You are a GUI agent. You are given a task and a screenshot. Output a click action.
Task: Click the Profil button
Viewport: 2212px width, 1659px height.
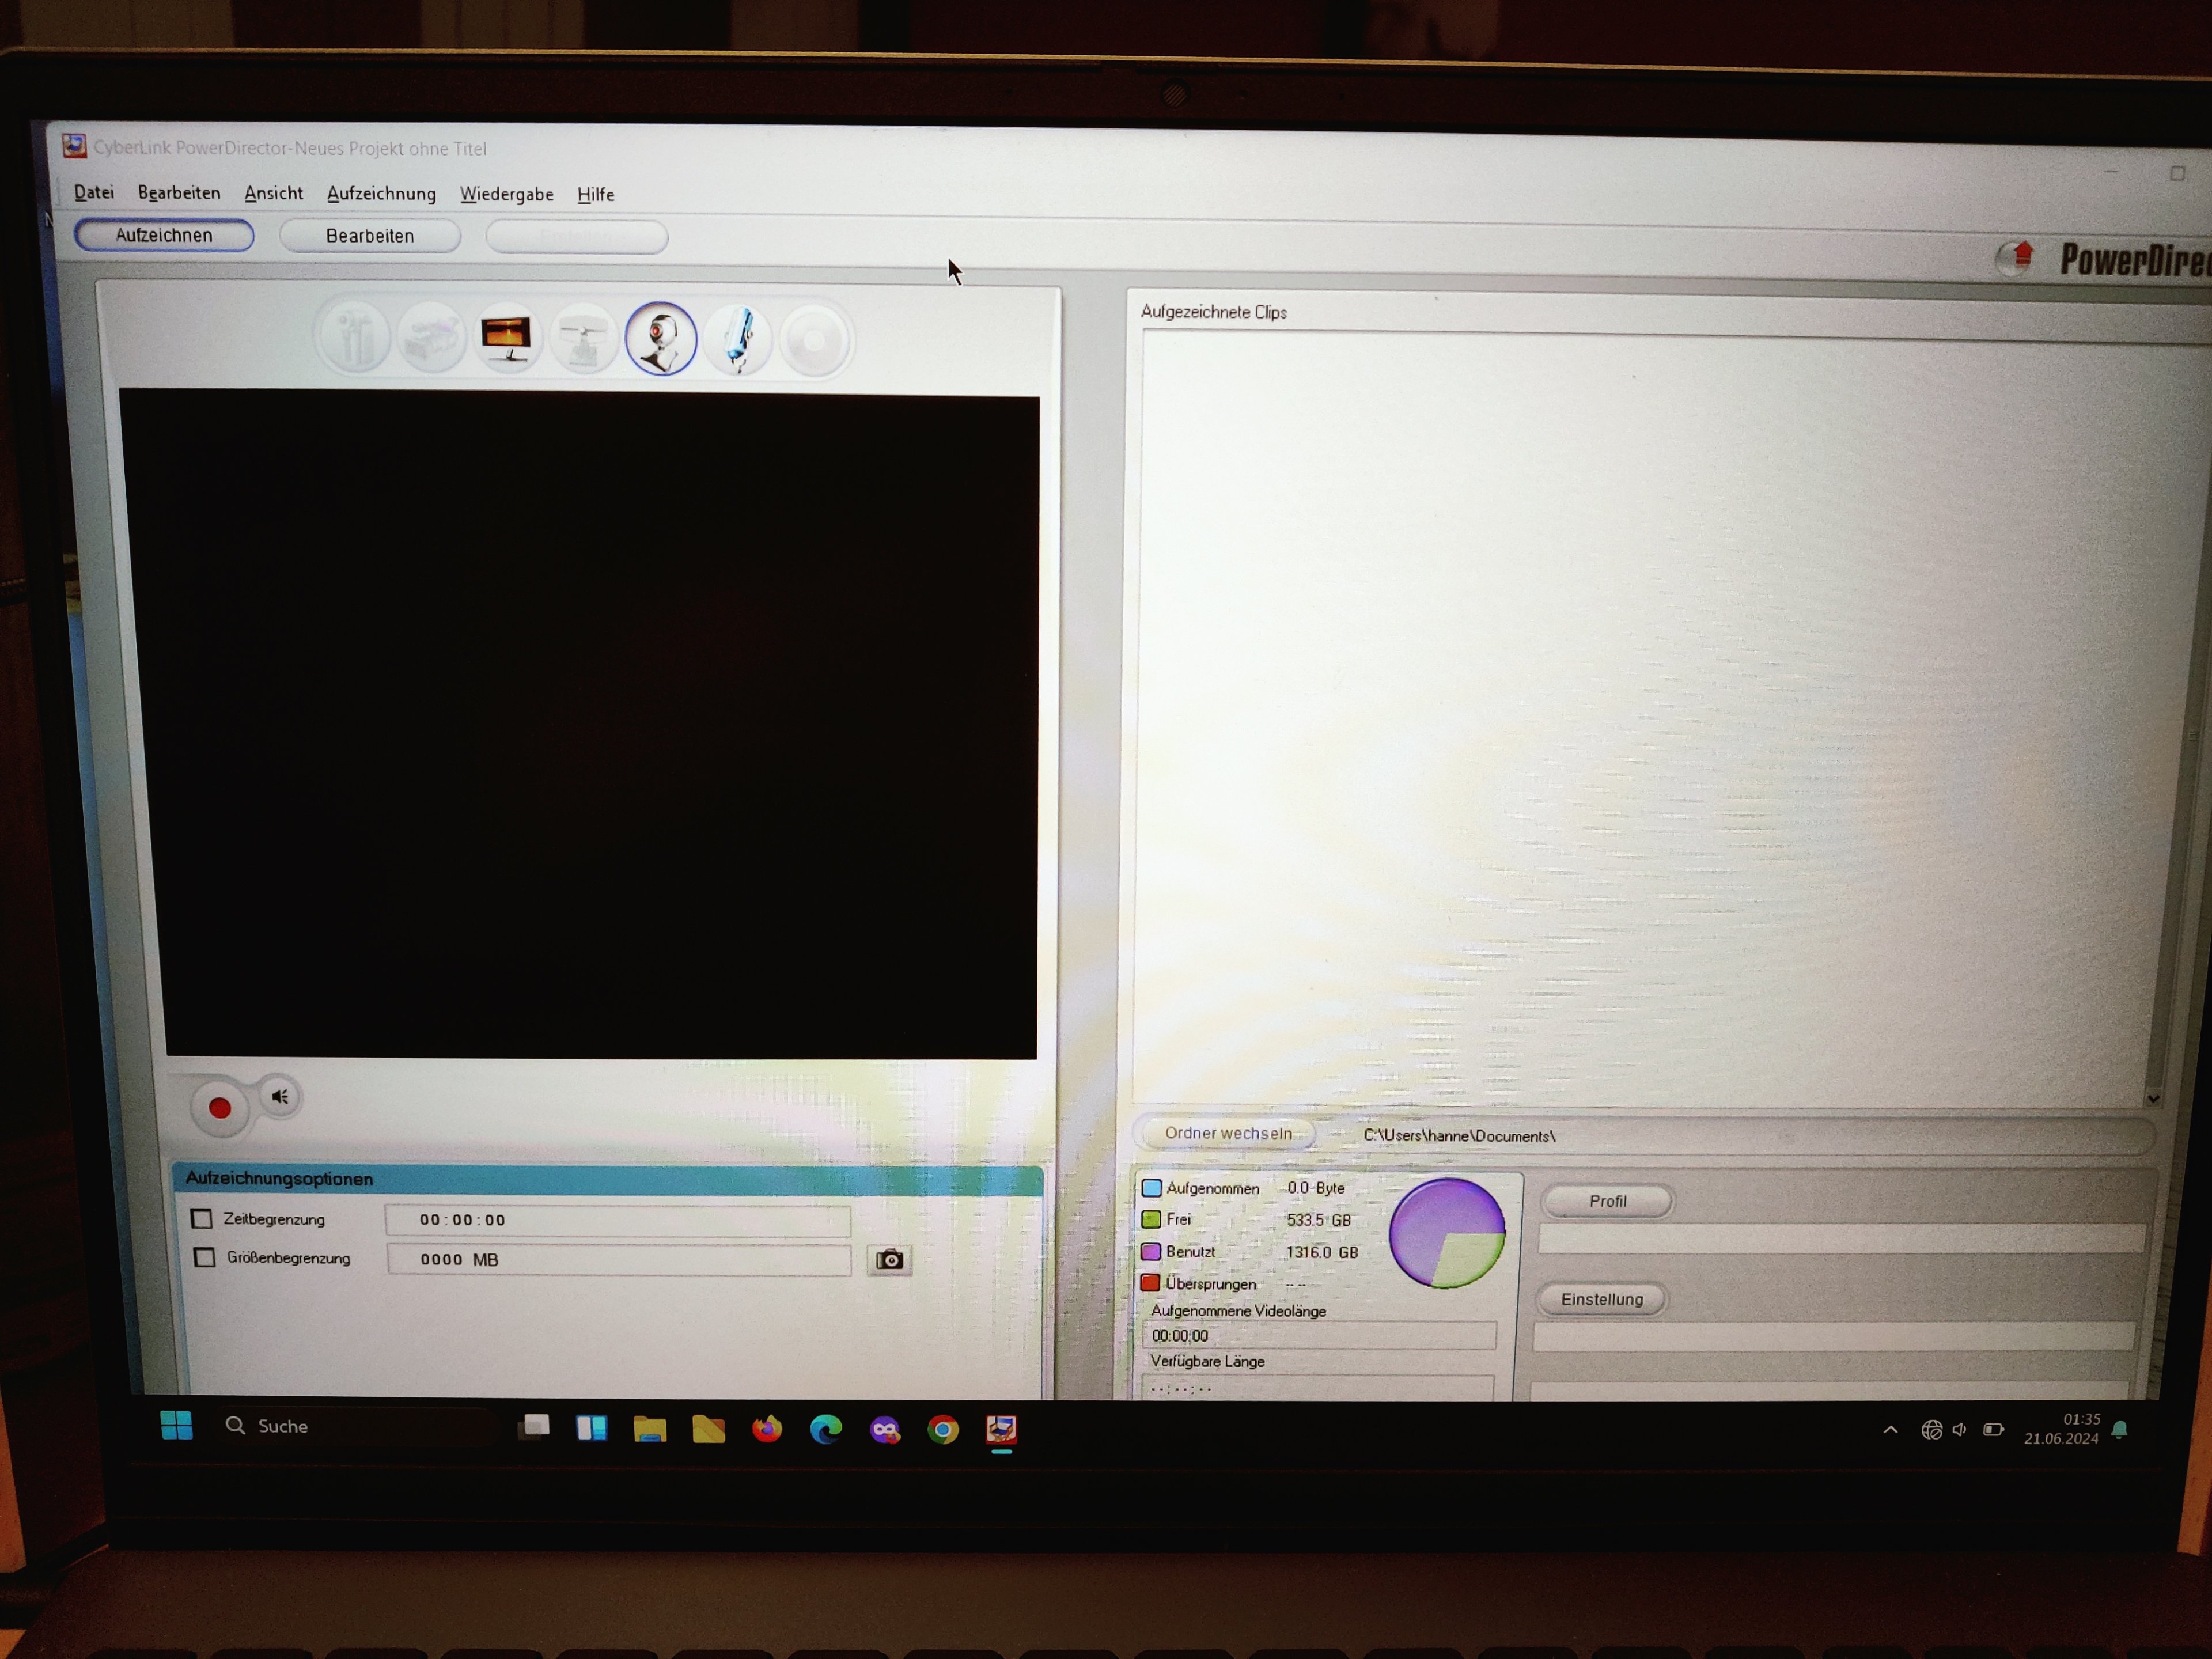[1607, 1201]
